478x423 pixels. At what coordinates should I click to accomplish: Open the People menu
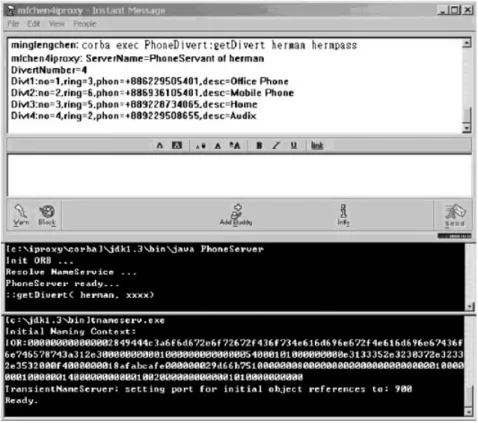tap(85, 24)
